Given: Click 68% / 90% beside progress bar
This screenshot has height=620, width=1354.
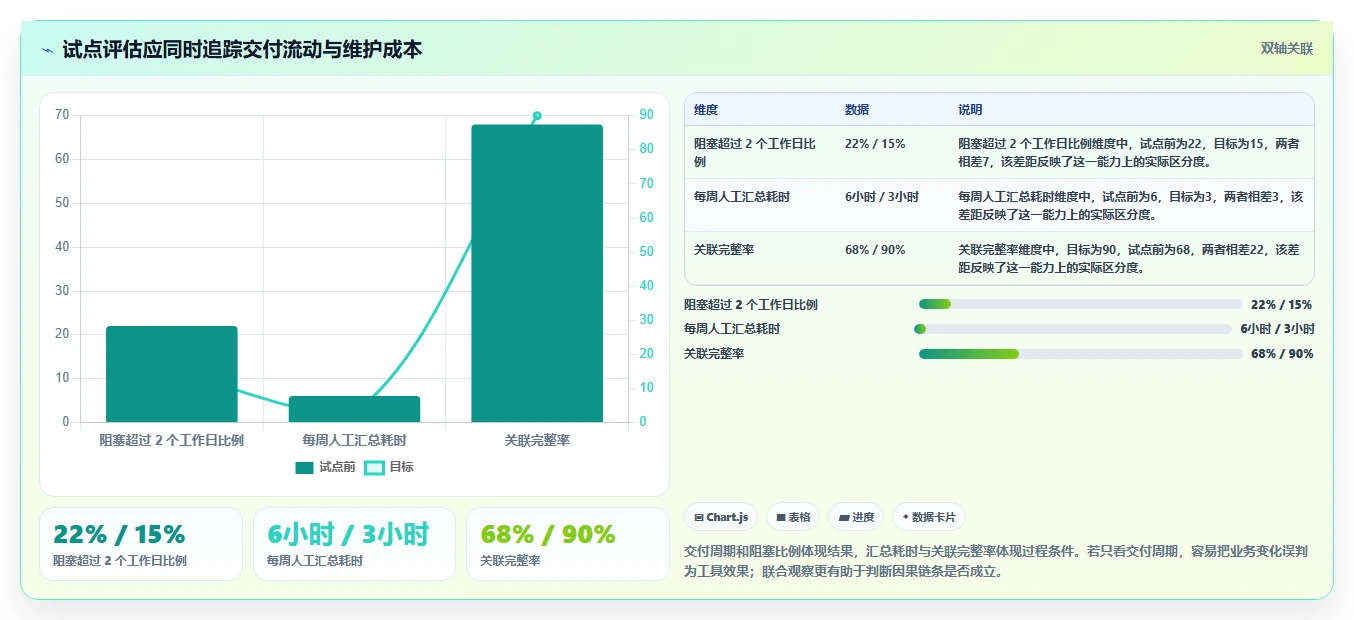Looking at the screenshot, I should point(1282,354).
